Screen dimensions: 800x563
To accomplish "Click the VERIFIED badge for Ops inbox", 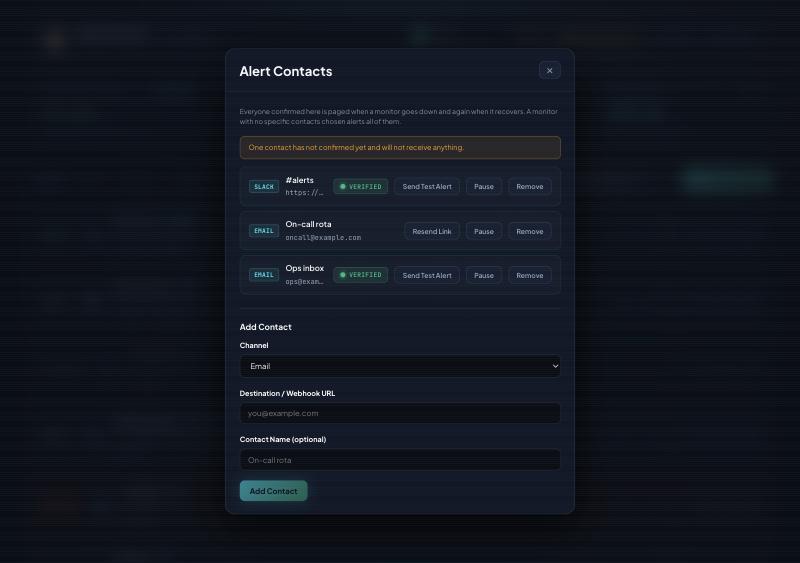I will point(360,275).
